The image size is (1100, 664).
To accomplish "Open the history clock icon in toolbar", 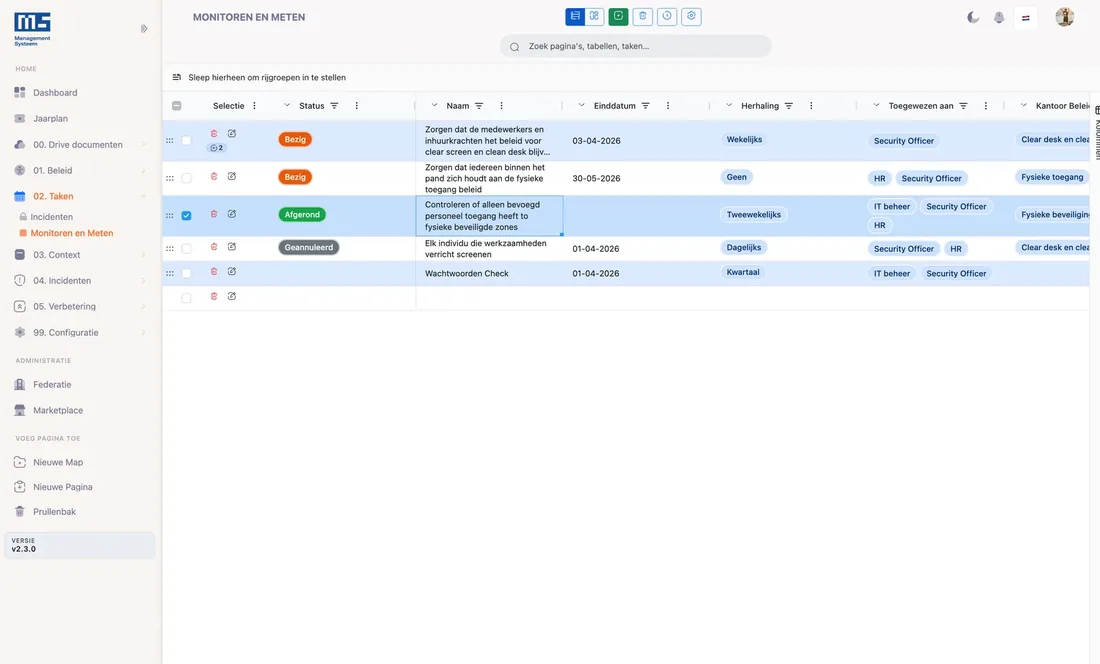I will click(x=667, y=16).
